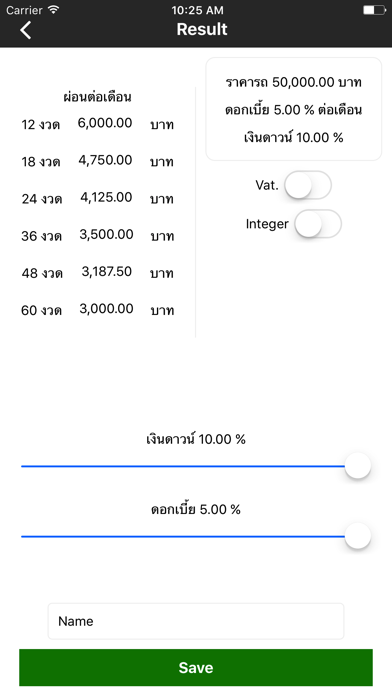Tap the ผ่อนต่อเดือน column heading
This screenshot has height=696, width=392.
[97, 96]
